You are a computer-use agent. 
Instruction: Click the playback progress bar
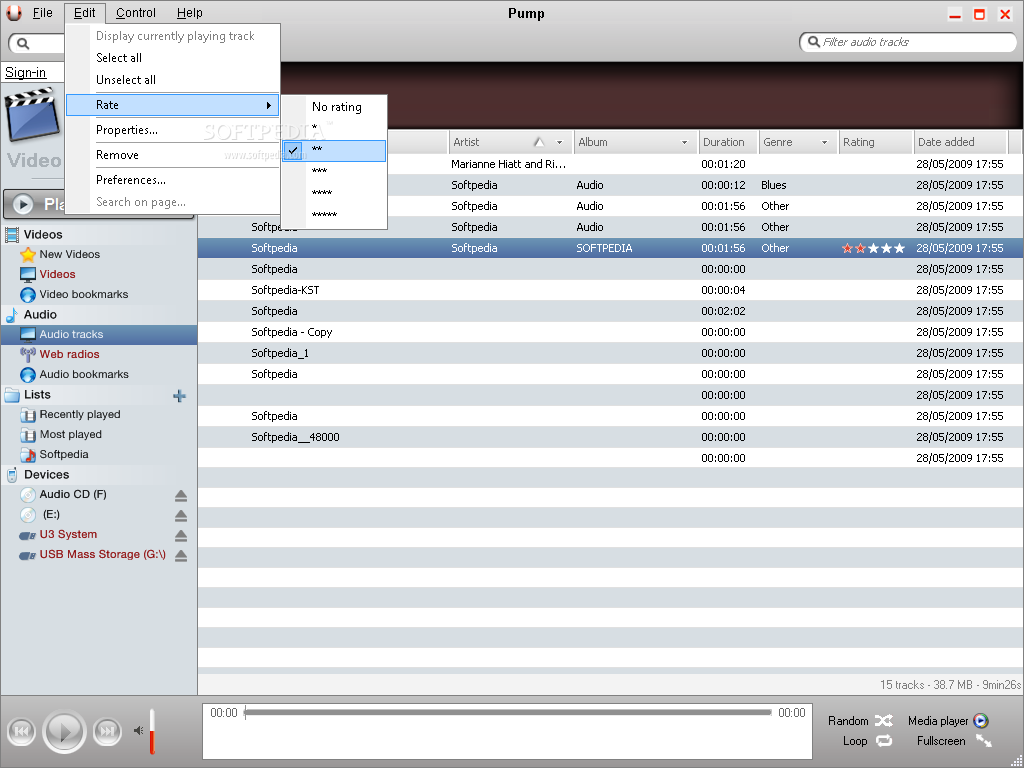coord(508,712)
